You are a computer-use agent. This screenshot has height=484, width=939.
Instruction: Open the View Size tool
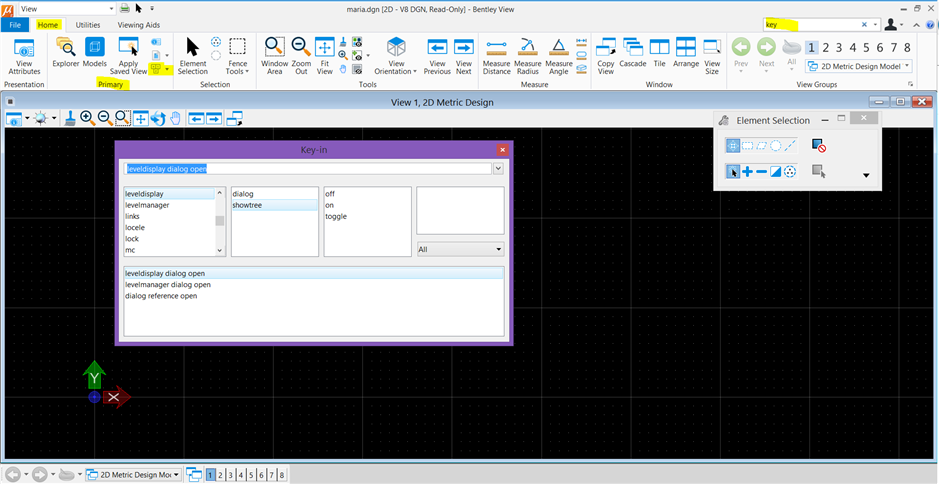712,56
